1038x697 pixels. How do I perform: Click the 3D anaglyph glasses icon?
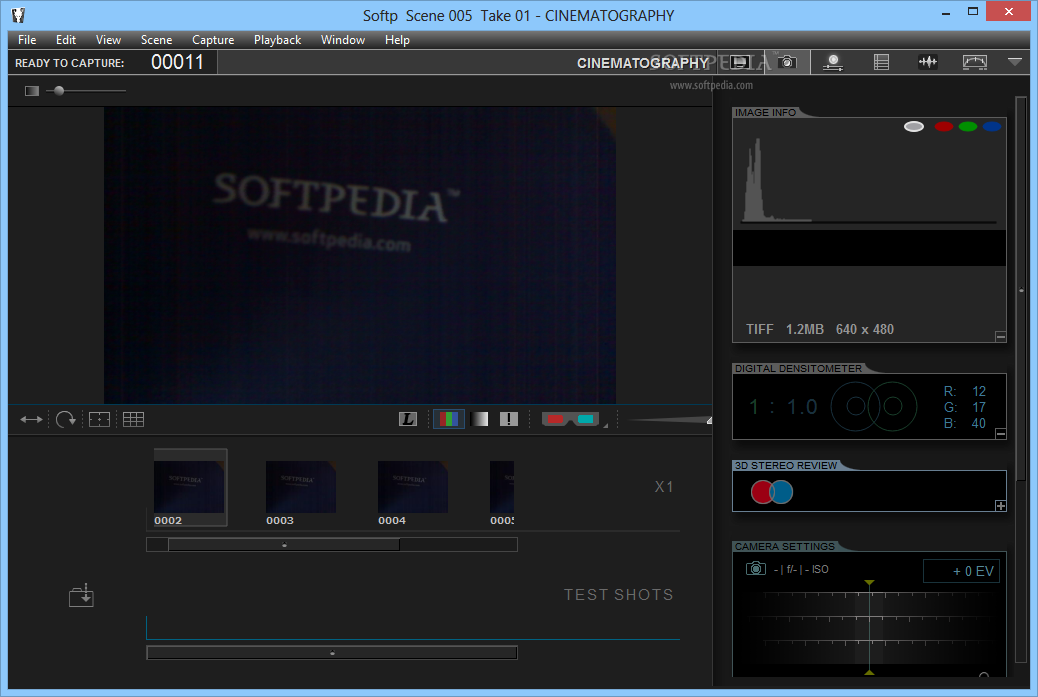570,419
